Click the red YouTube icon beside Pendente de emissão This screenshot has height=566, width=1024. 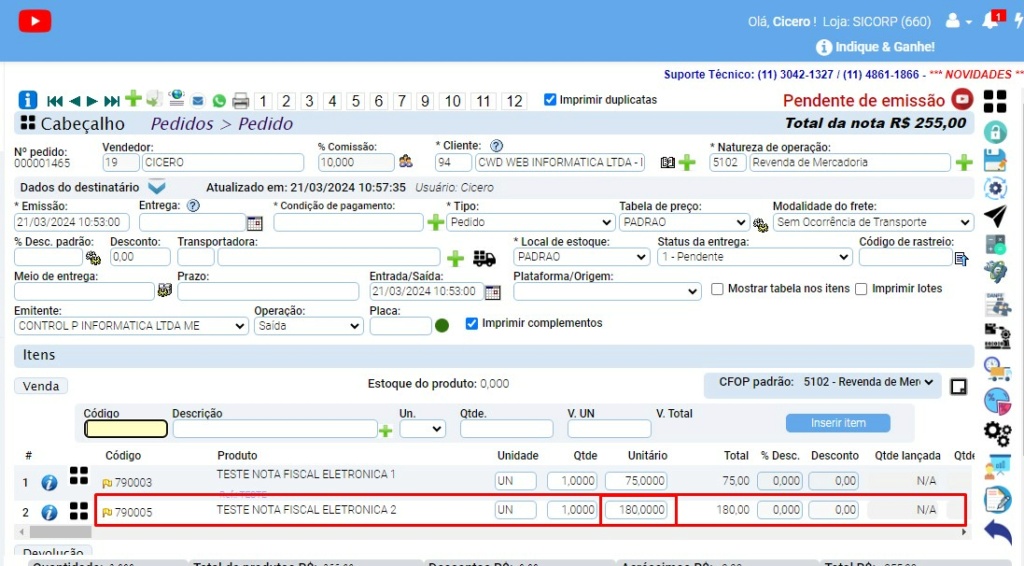(962, 99)
